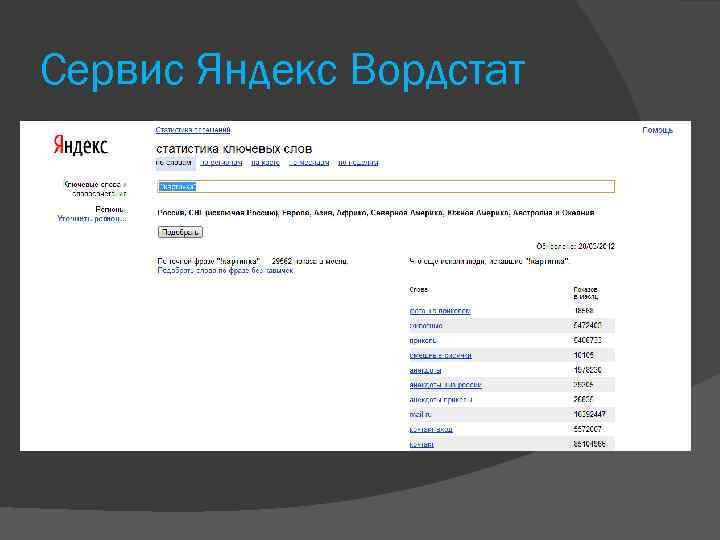720x540 pixels.
Task: Click the slide title 'Сервис Яндекс Вордстат'
Action: 282,70
